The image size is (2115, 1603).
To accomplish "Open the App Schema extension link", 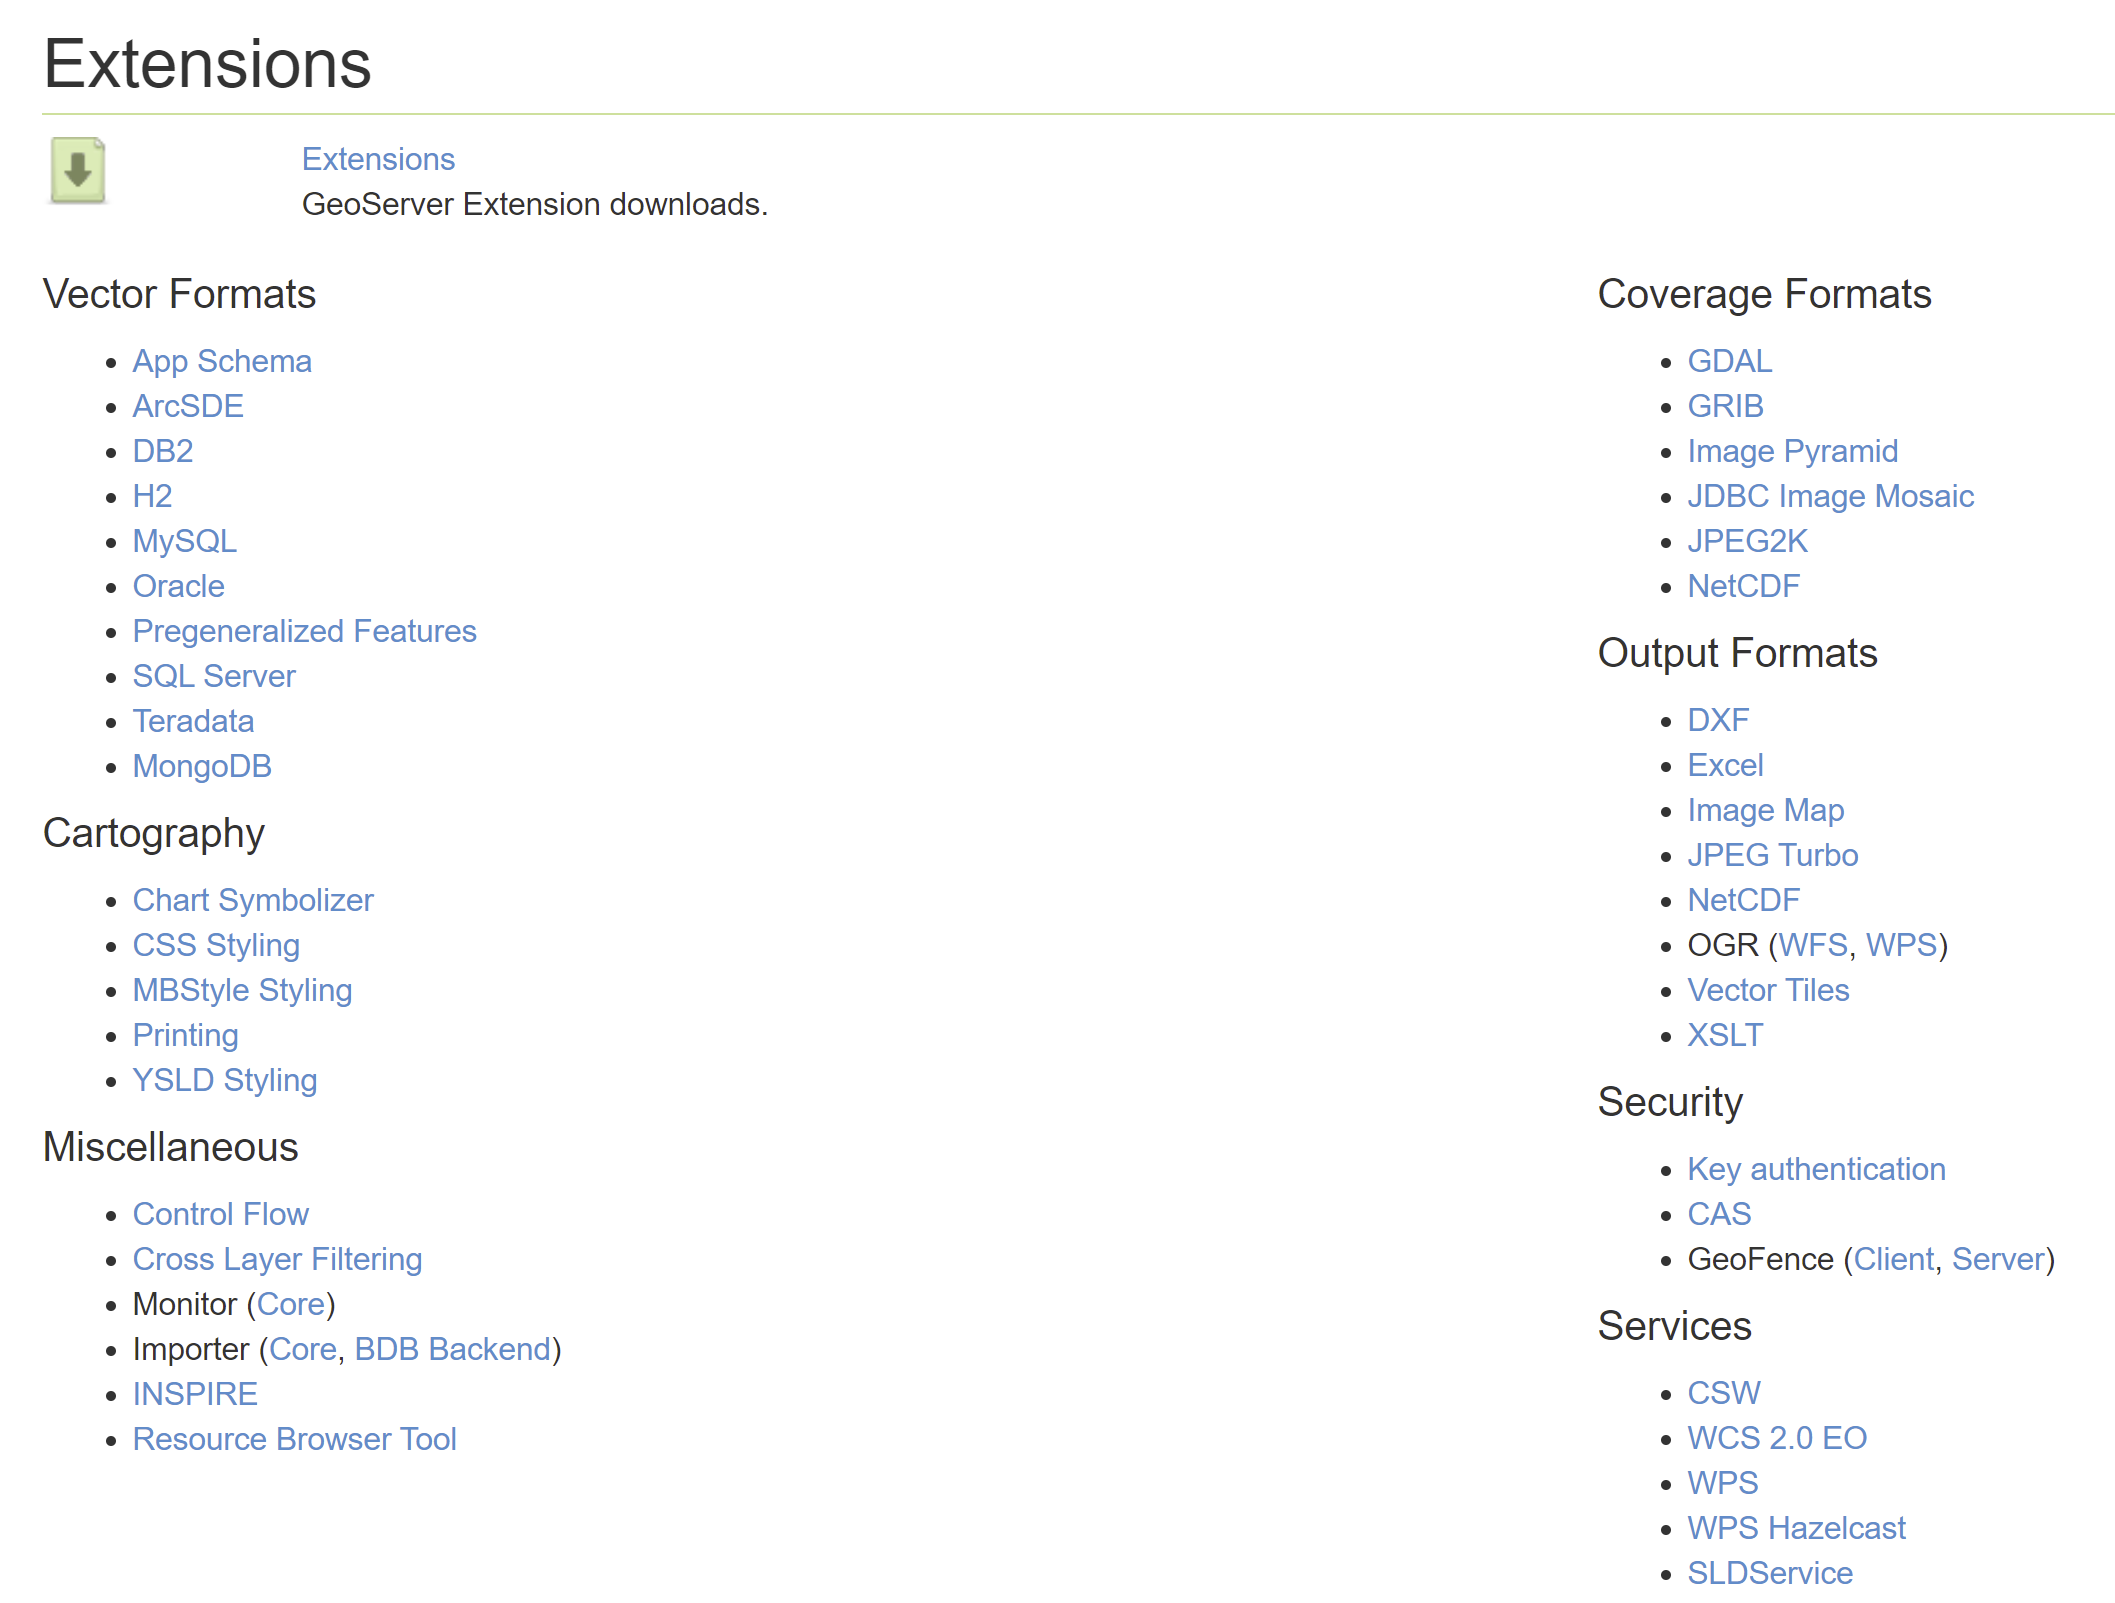I will click(222, 361).
